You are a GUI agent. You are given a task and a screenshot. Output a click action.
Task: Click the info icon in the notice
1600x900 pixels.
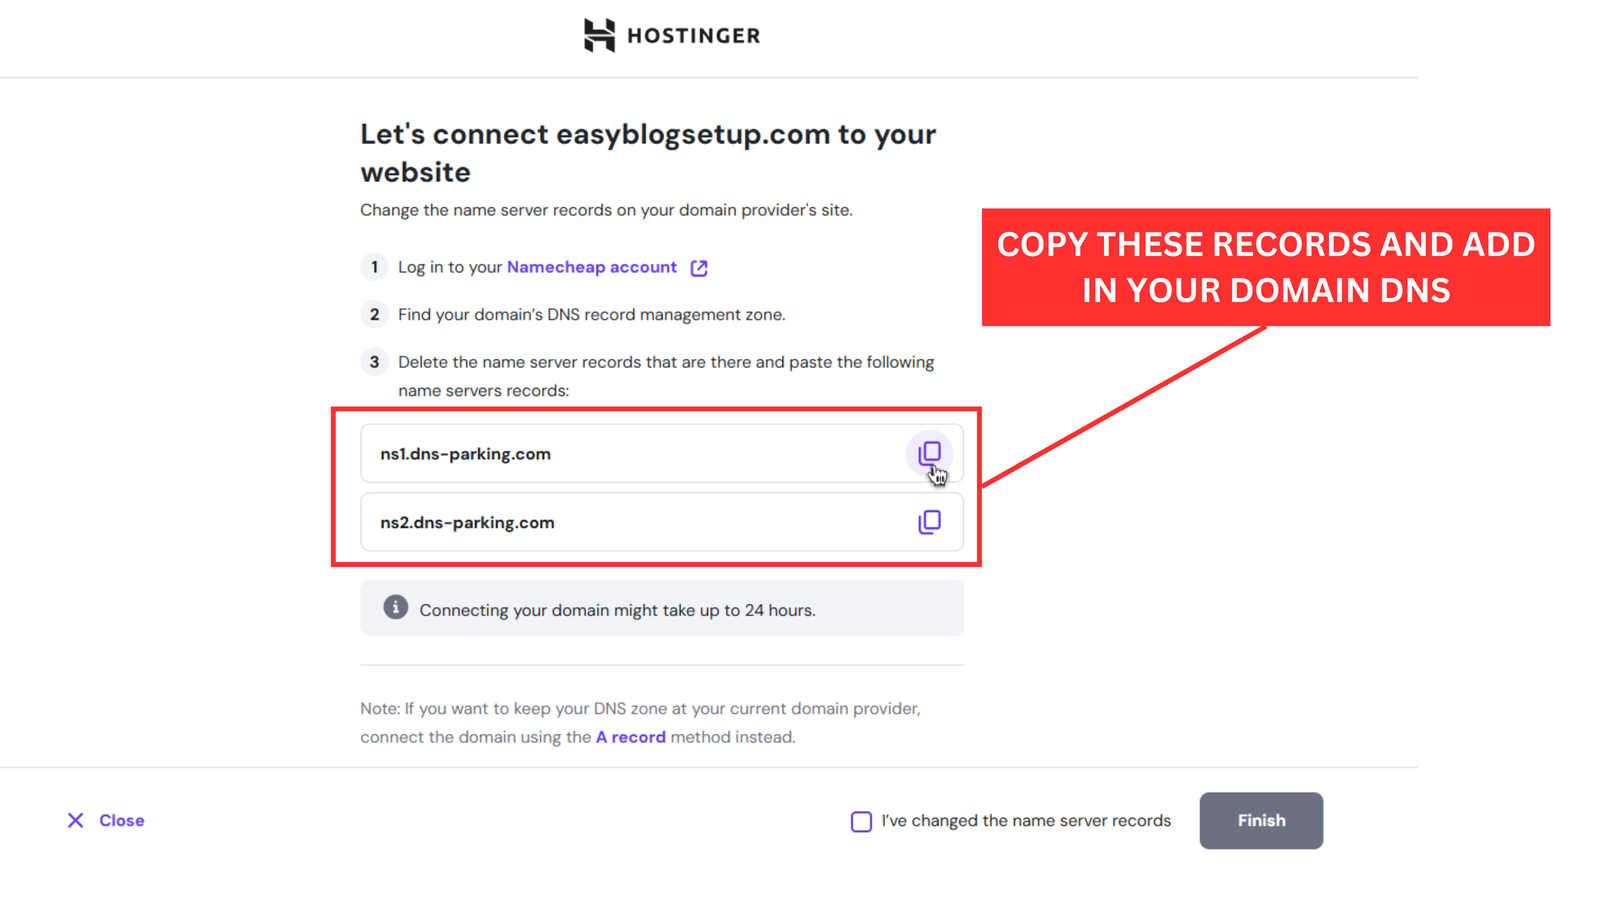pyautogui.click(x=395, y=607)
